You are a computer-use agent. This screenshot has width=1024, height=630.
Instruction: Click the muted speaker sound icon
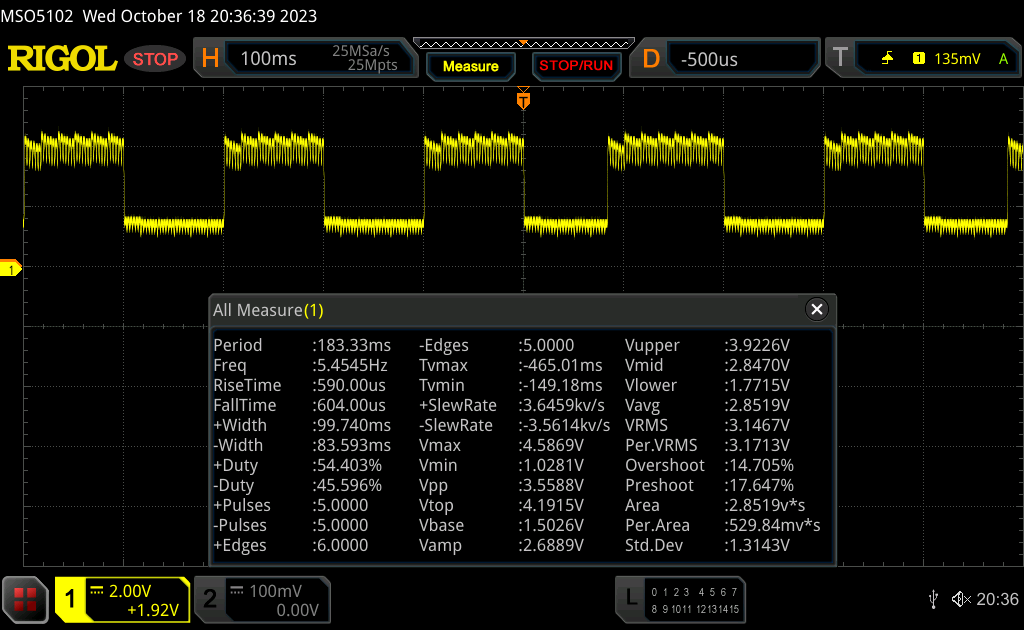click(961, 599)
